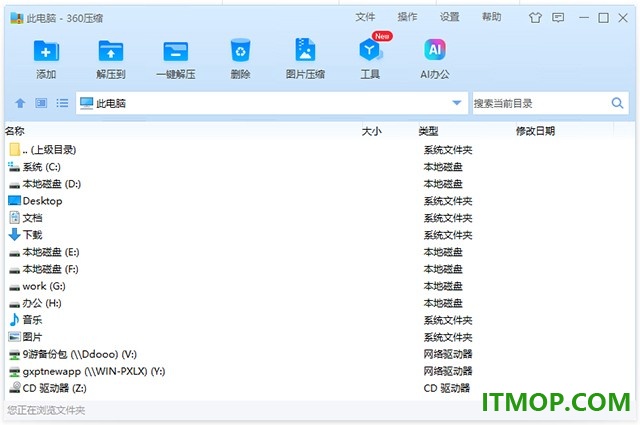Expand the address bar dropdown arrow
640x425 pixels.
click(457, 103)
